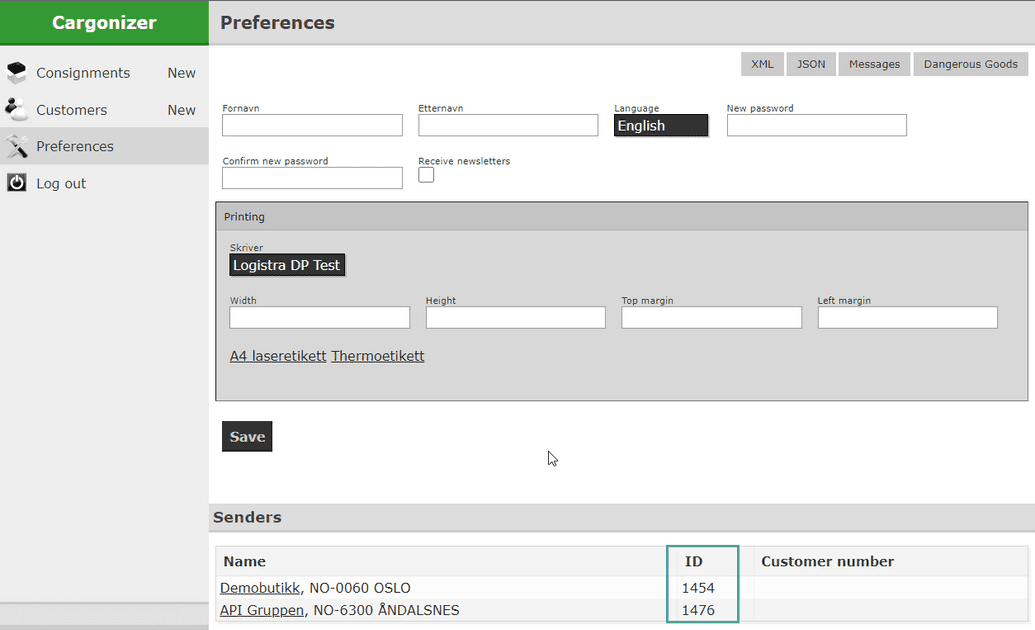
Task: Click the Log out power icon
Action: pyautogui.click(x=17, y=183)
